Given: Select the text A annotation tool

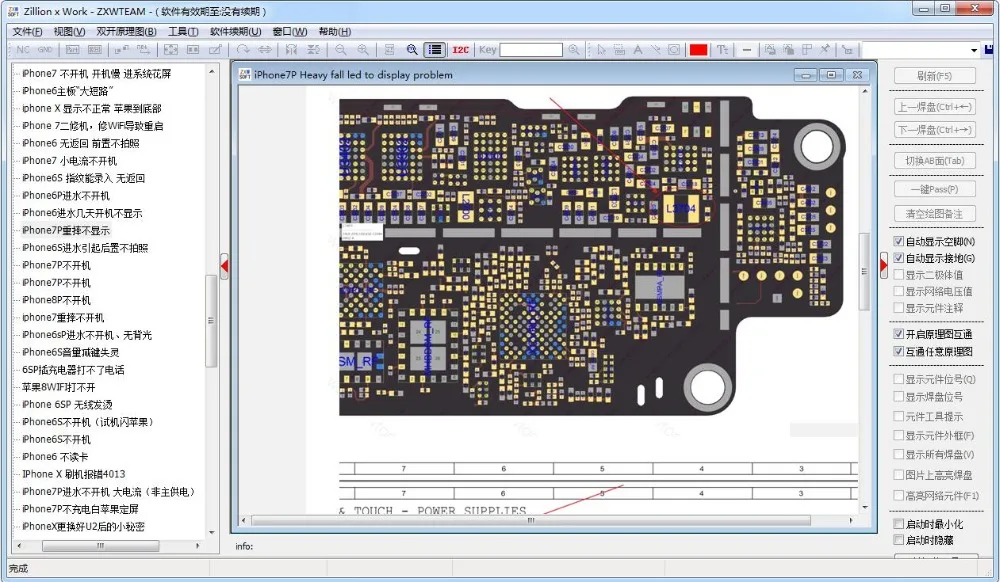Looking at the screenshot, I should [x=638, y=50].
